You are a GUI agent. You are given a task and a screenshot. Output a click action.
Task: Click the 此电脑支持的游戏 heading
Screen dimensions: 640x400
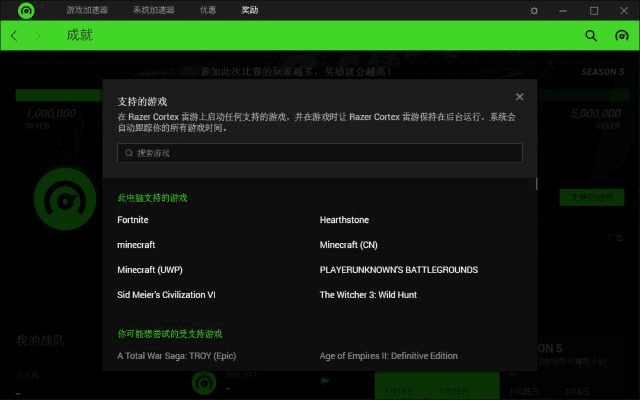(x=152, y=198)
